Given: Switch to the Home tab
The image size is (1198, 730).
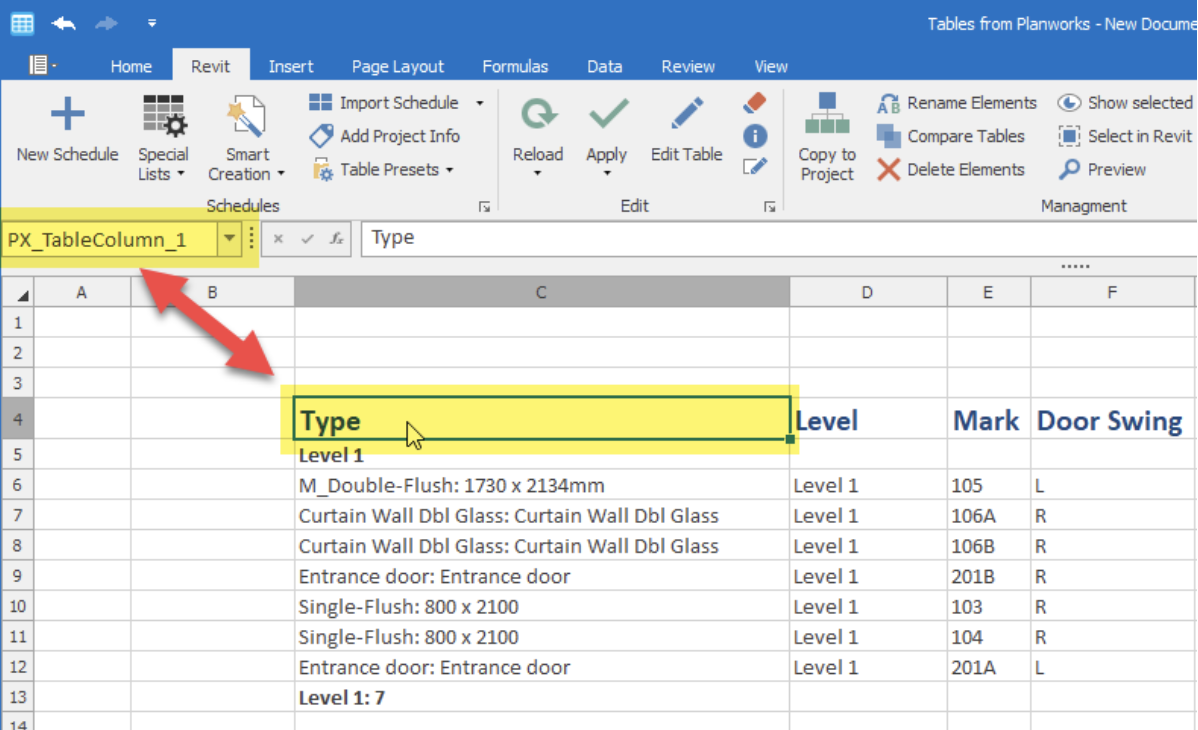Looking at the screenshot, I should pyautogui.click(x=131, y=67).
